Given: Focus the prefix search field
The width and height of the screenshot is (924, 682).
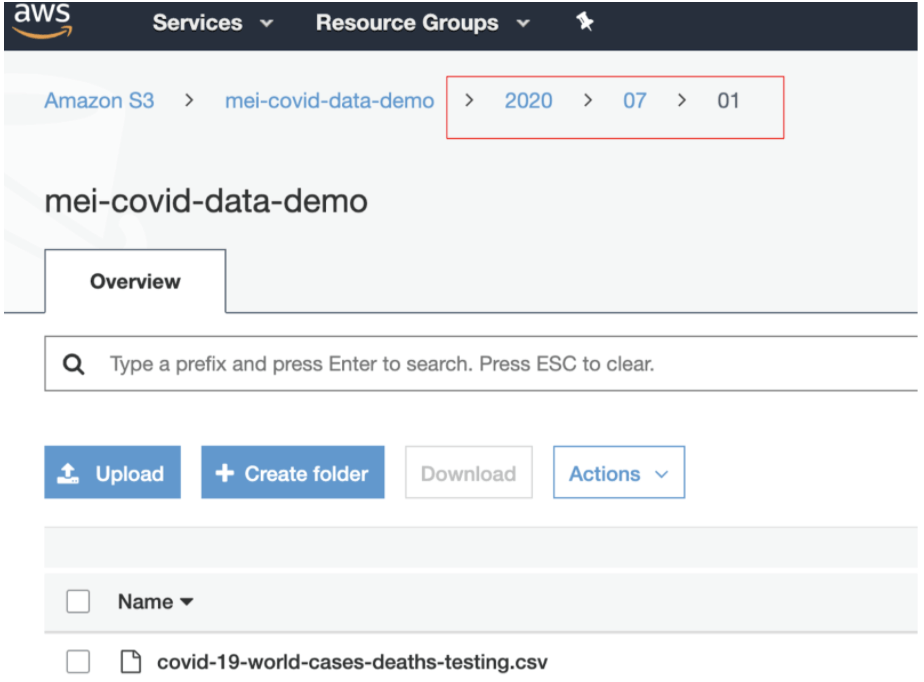Looking at the screenshot, I should pyautogui.click(x=481, y=364).
